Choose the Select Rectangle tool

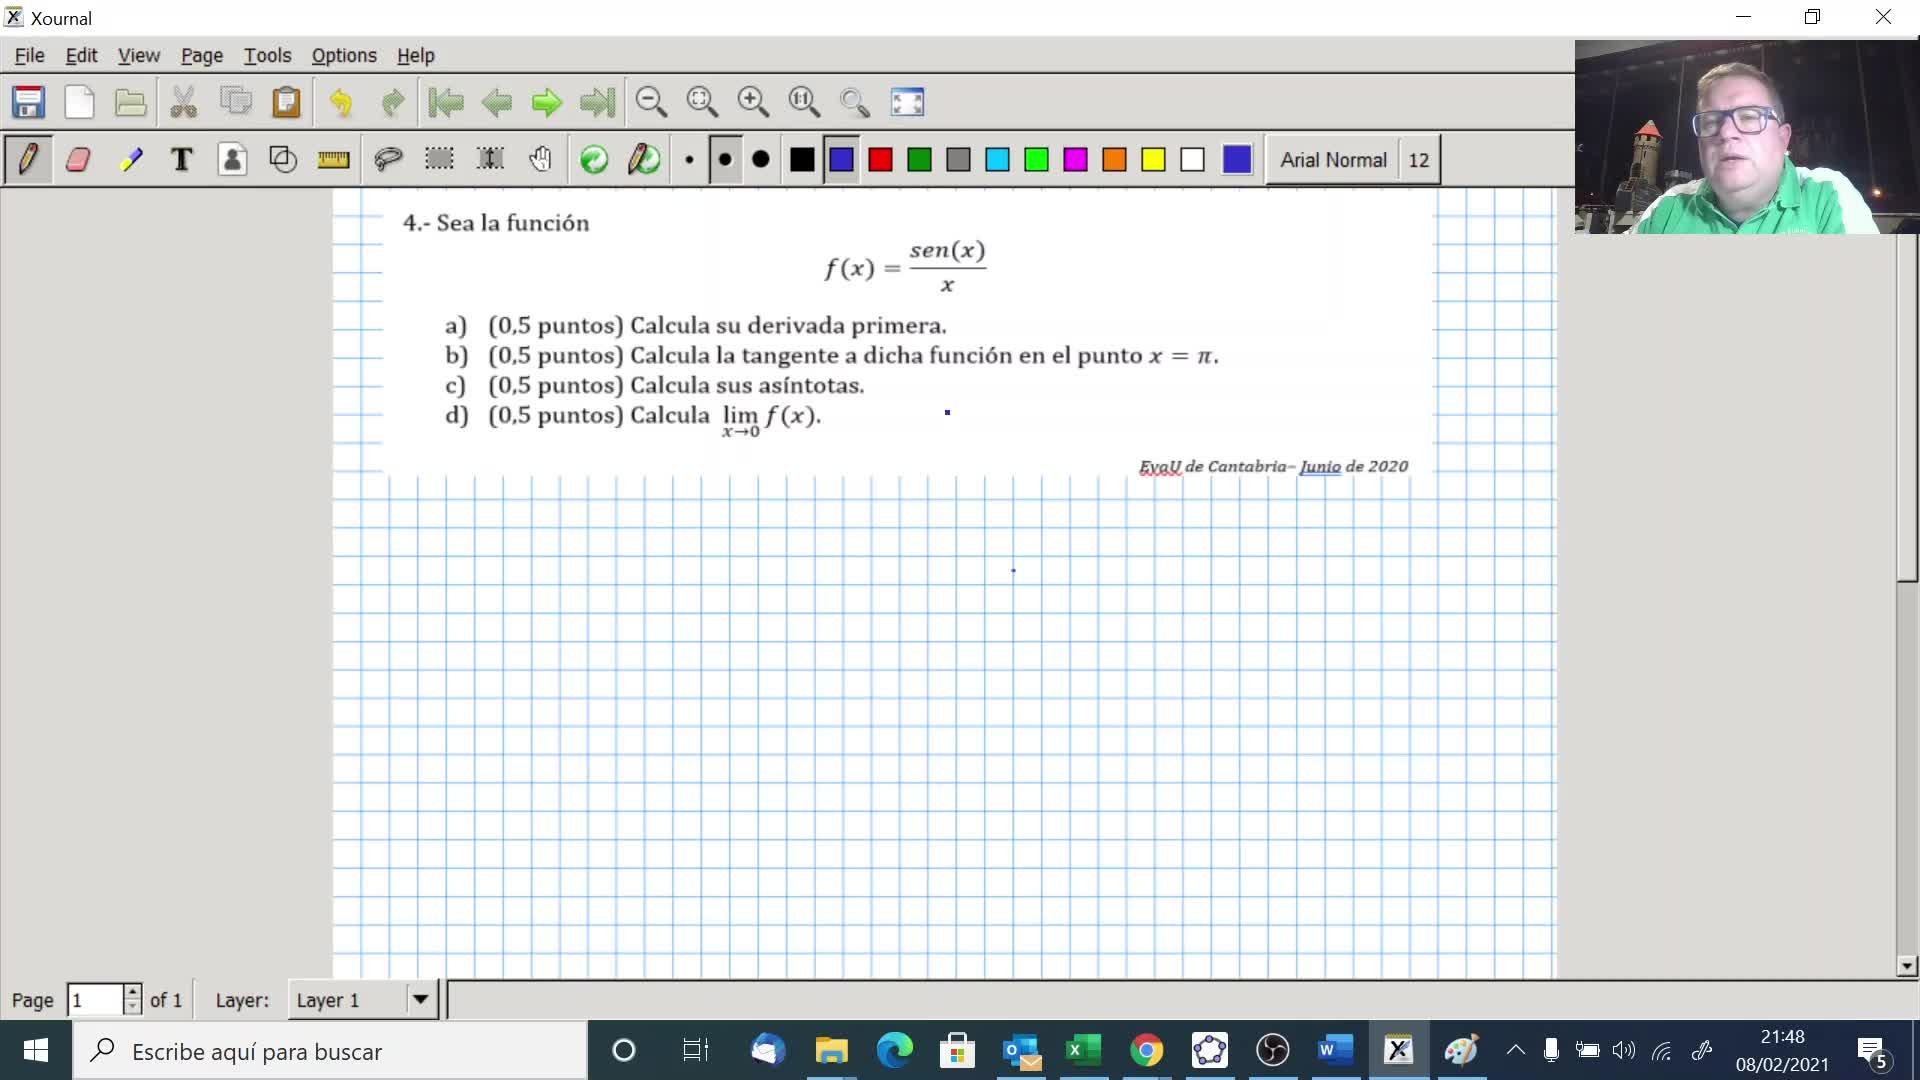click(439, 160)
